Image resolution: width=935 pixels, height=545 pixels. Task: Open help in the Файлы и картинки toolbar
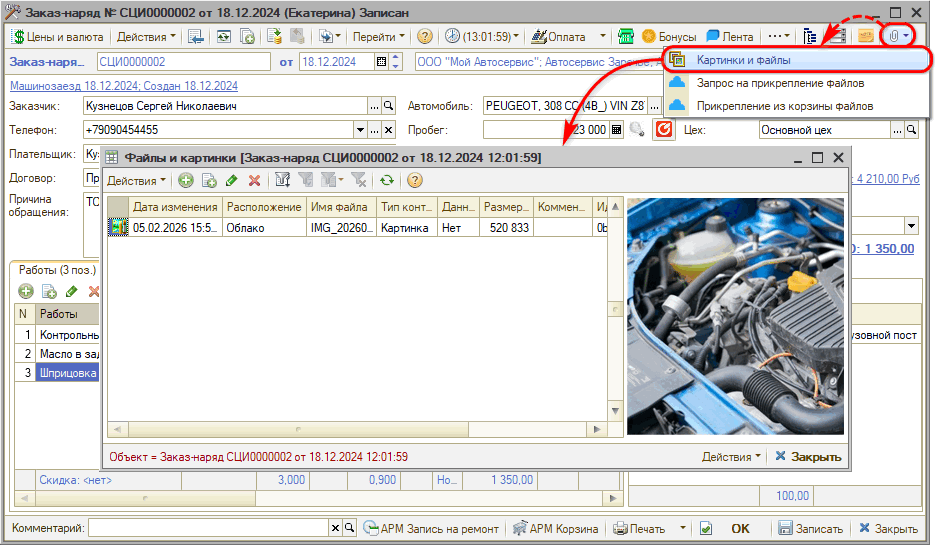click(414, 180)
